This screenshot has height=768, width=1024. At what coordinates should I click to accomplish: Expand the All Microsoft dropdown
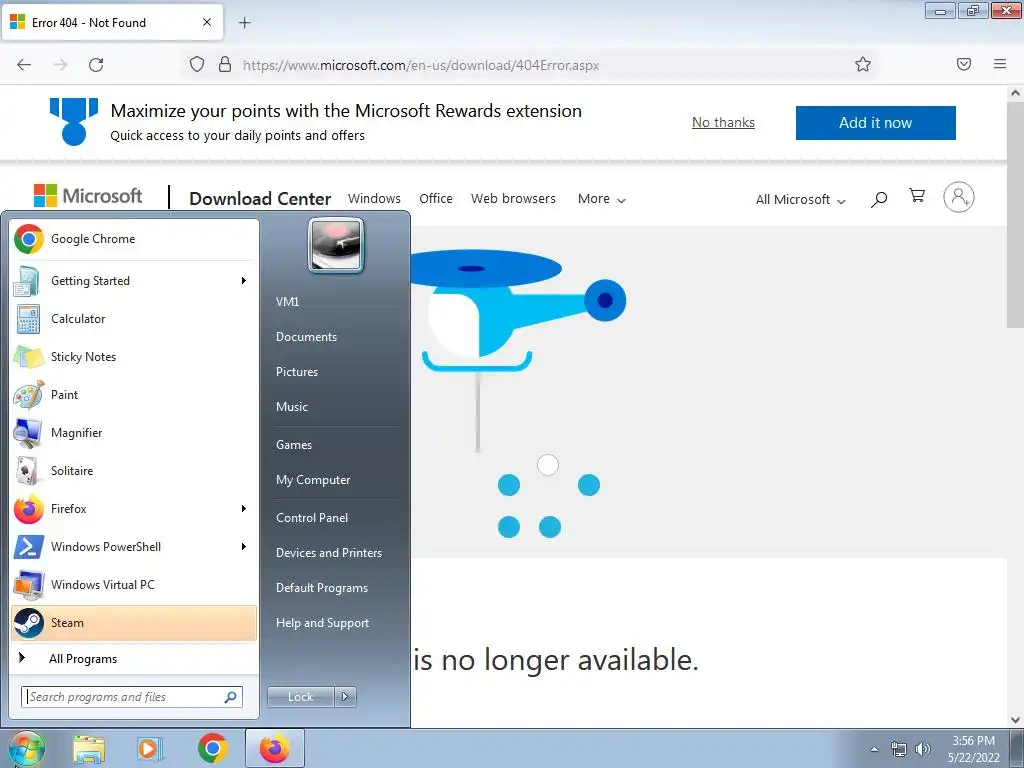[x=801, y=199]
